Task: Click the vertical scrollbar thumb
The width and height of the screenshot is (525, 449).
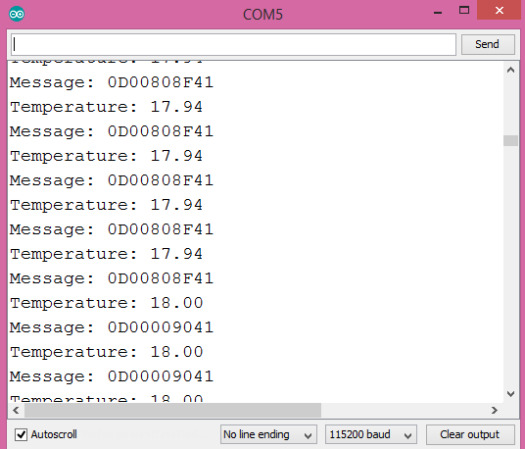Action: click(x=511, y=140)
